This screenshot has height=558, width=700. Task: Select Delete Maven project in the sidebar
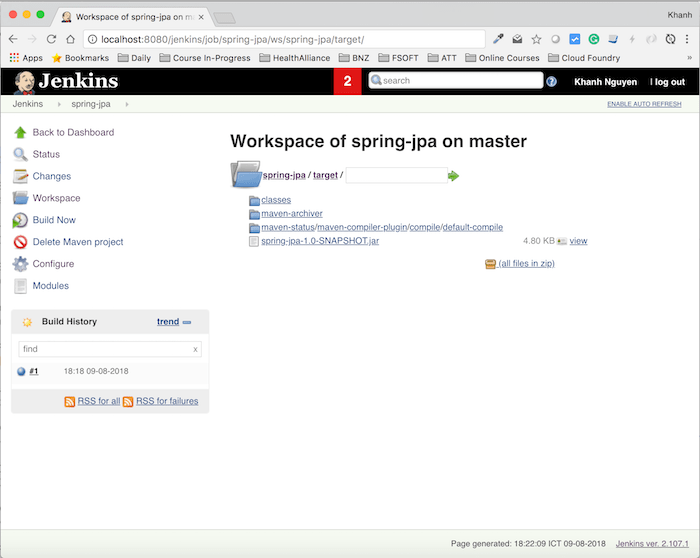tap(78, 242)
